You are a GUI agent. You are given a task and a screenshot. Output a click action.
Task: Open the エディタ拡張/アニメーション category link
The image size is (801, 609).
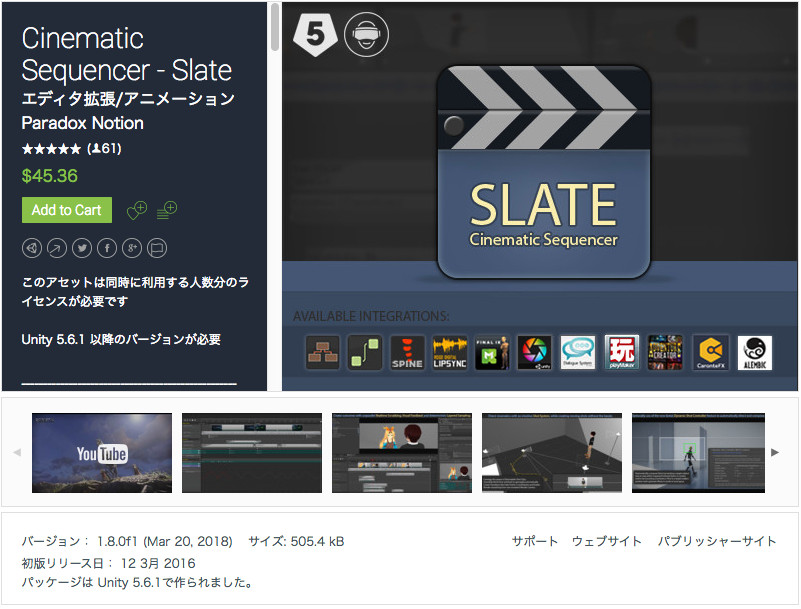128,98
